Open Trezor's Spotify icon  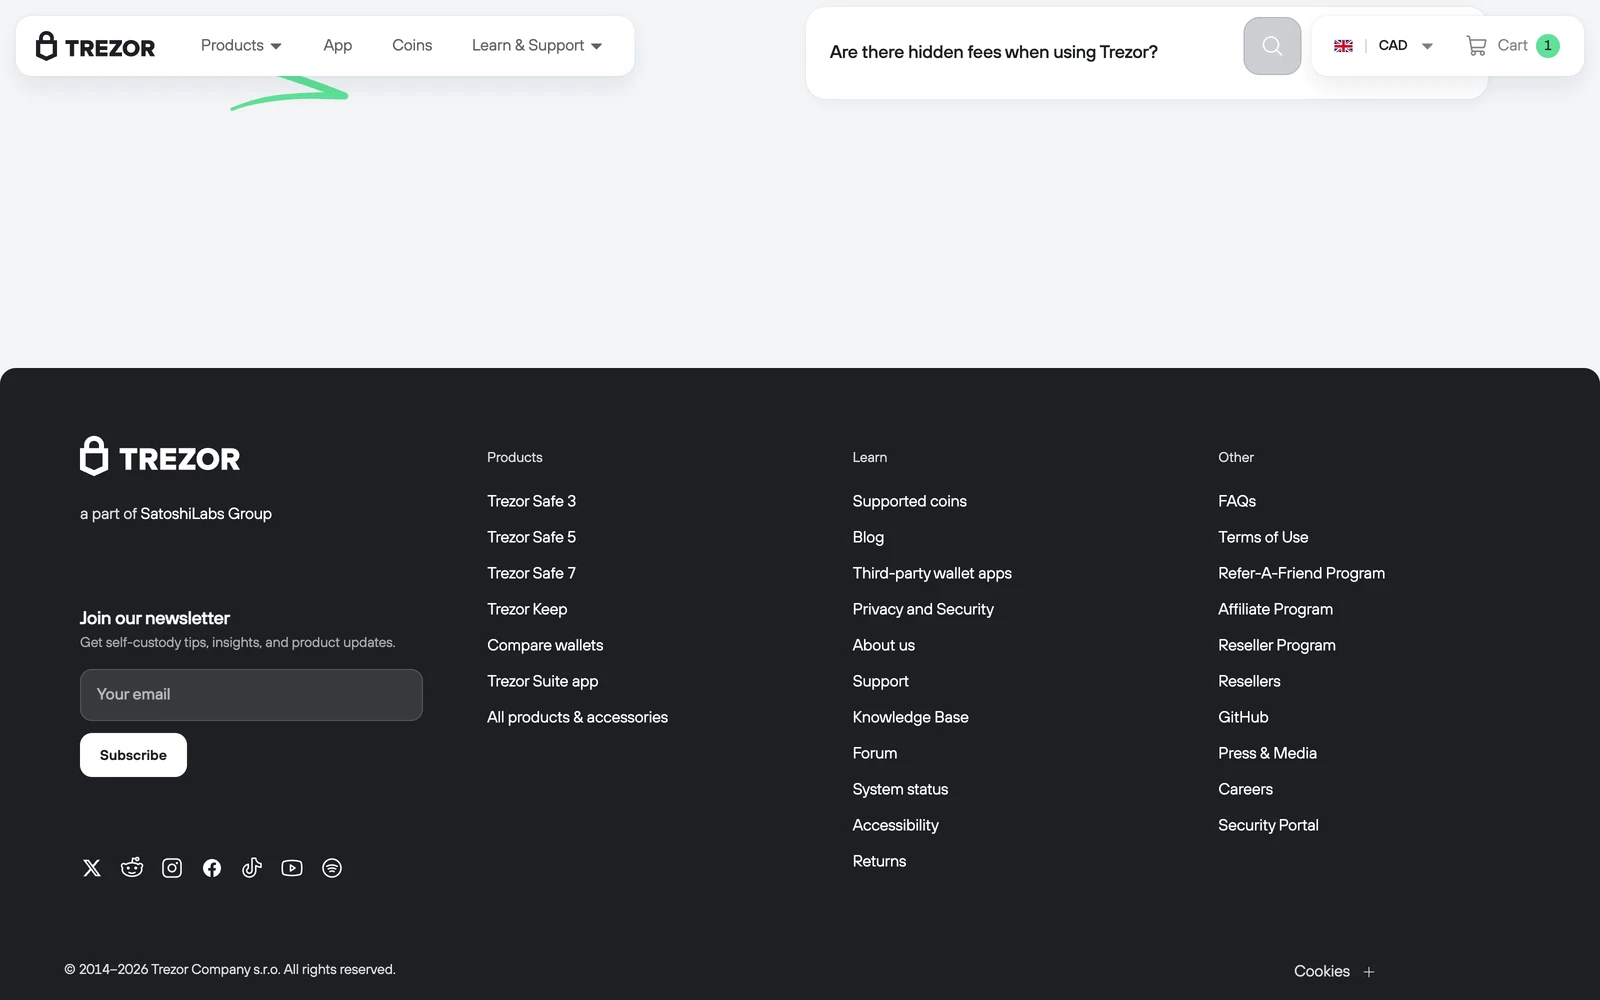point(332,868)
